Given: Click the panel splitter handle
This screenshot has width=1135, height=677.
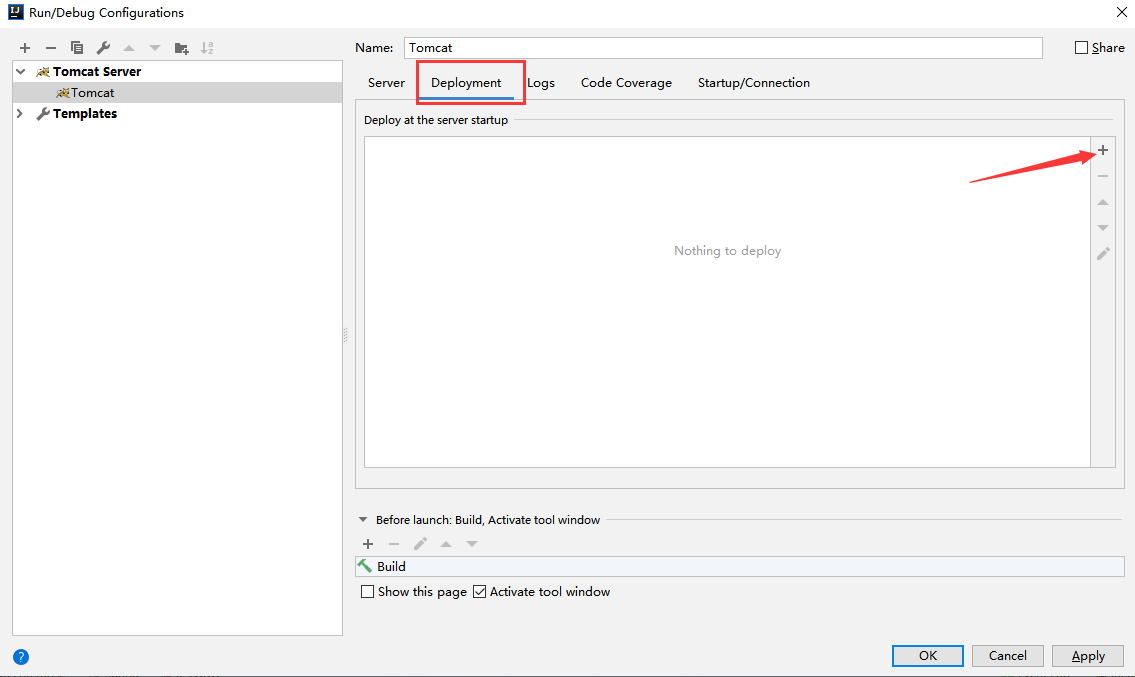Looking at the screenshot, I should [x=345, y=335].
